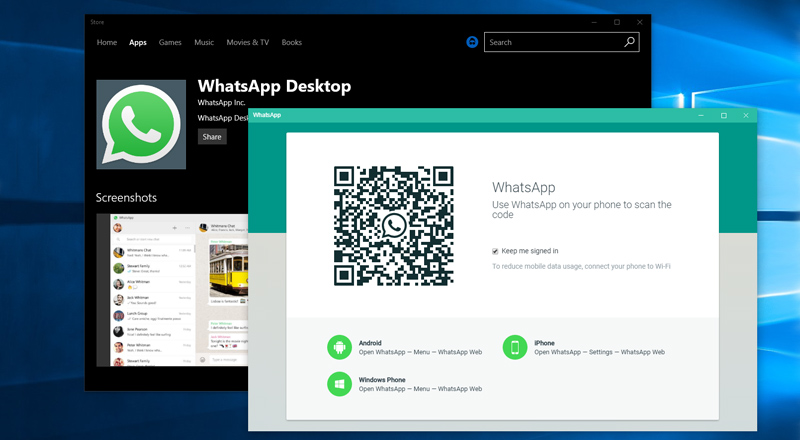Click the green Android icon
Viewport: 800px width, 440px height.
click(x=339, y=348)
